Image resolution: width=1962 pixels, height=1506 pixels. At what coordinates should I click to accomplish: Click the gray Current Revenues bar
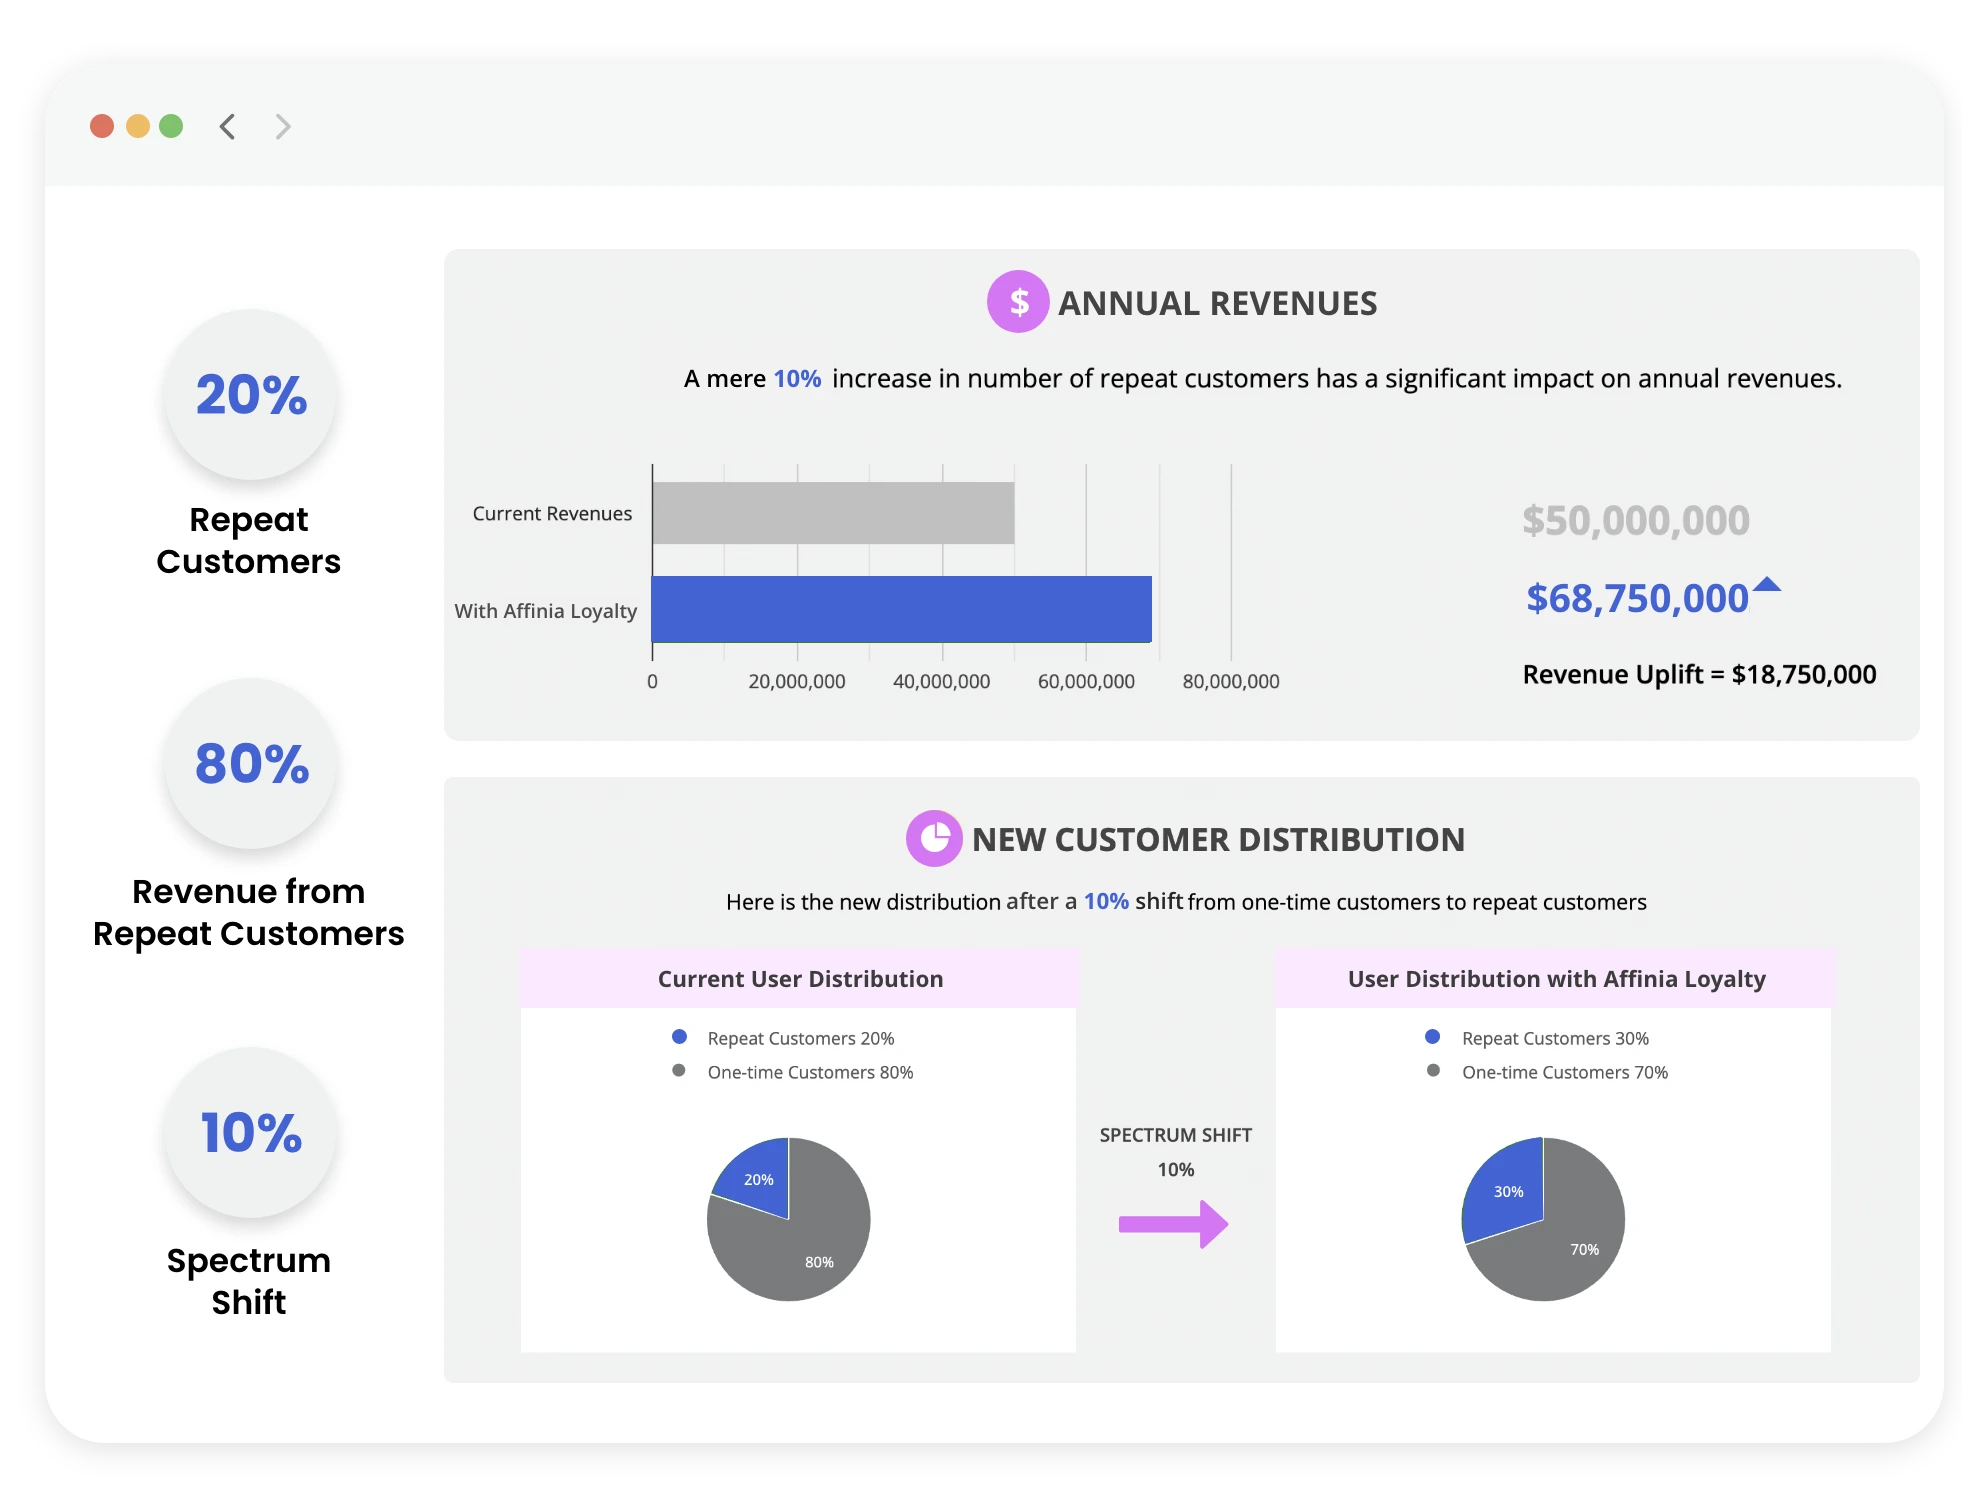point(833,513)
